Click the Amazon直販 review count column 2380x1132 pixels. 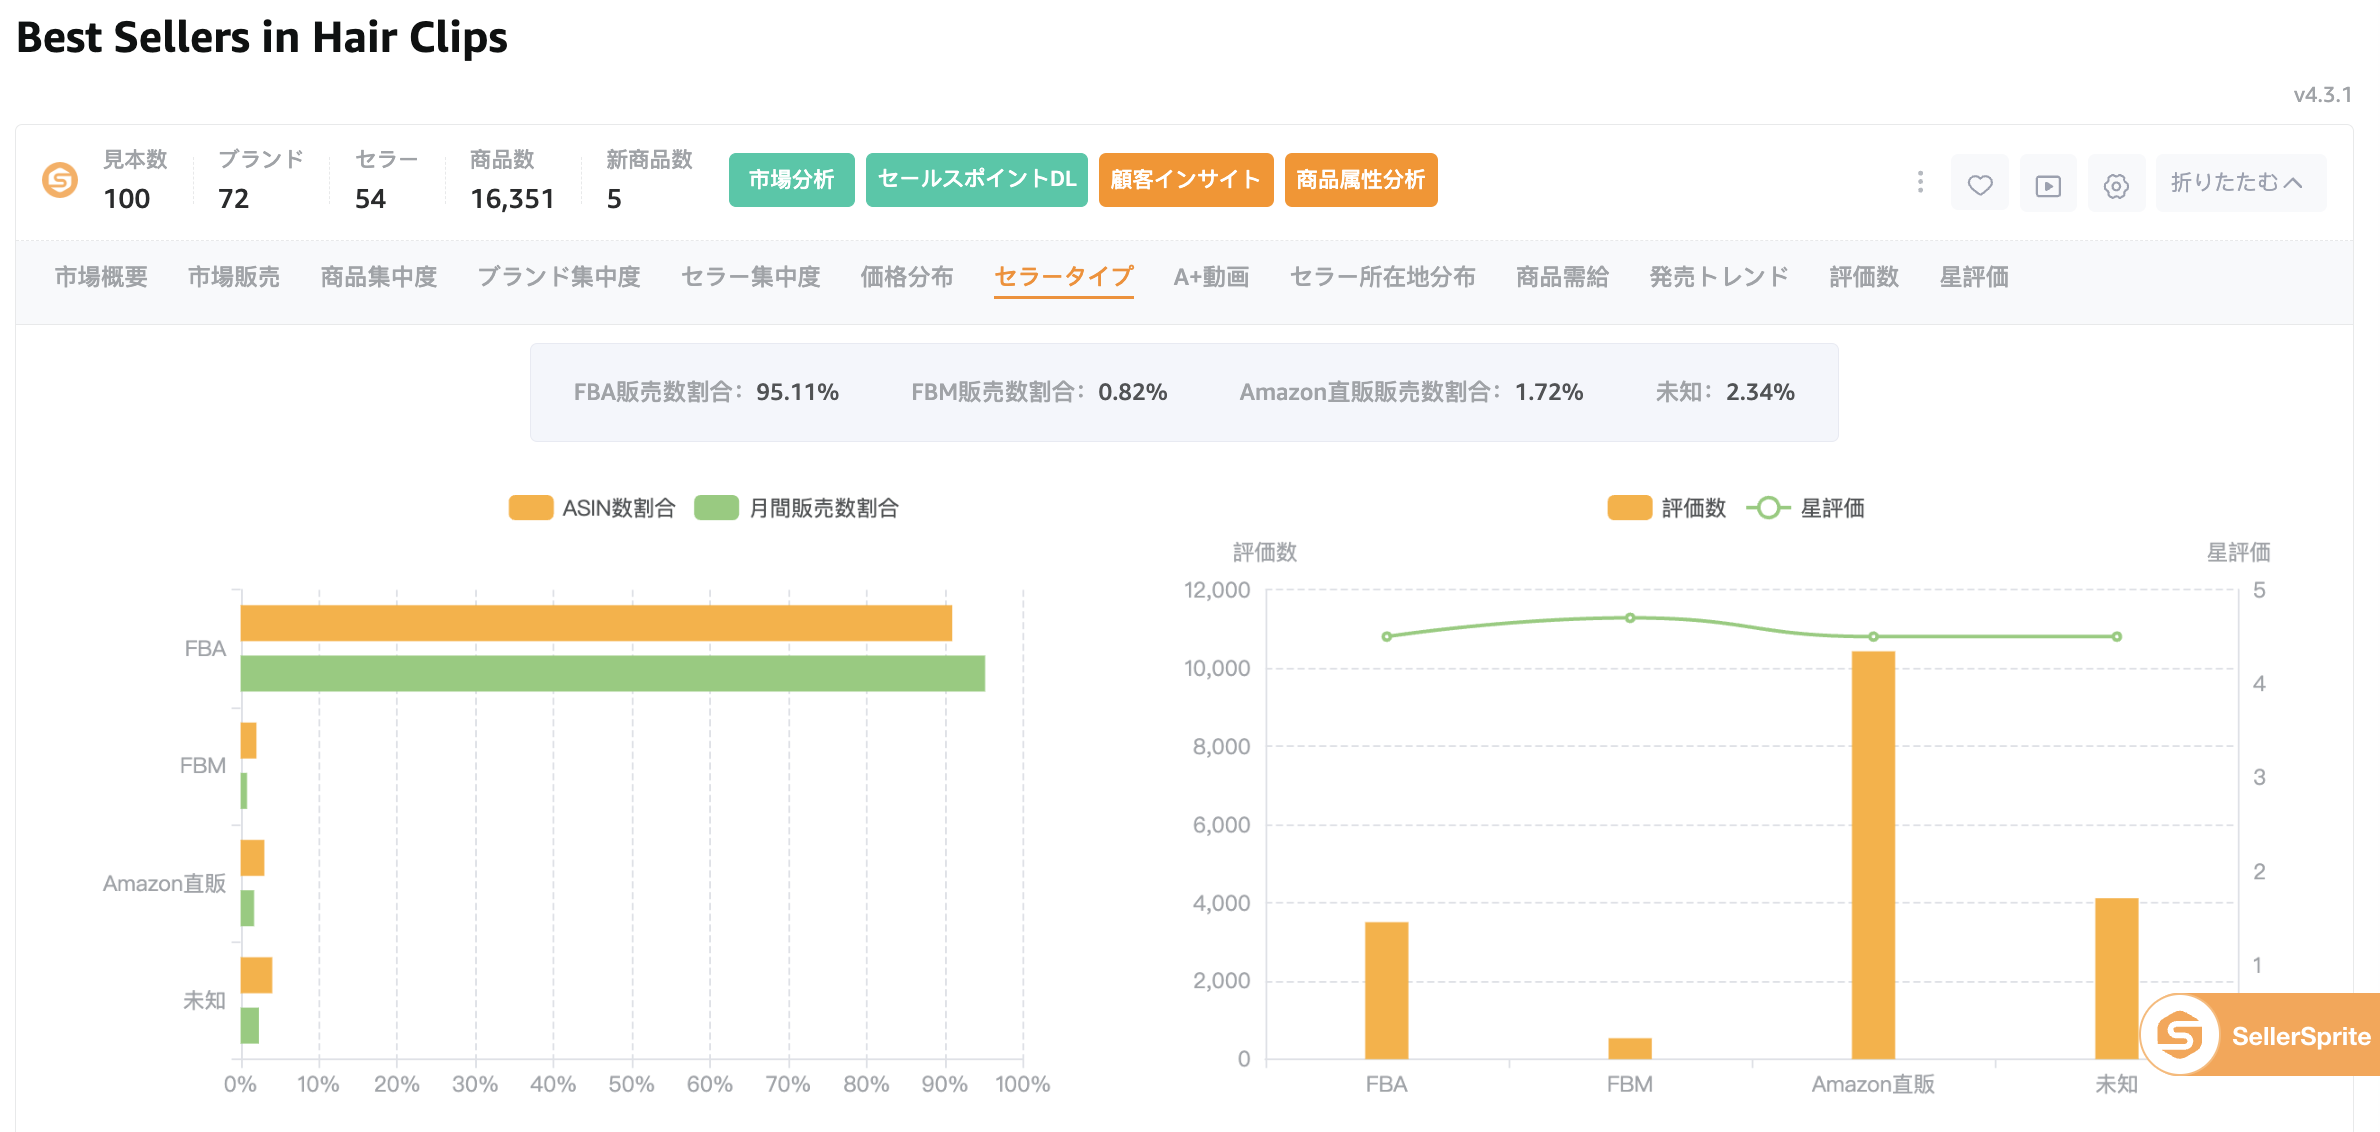[x=1873, y=855]
